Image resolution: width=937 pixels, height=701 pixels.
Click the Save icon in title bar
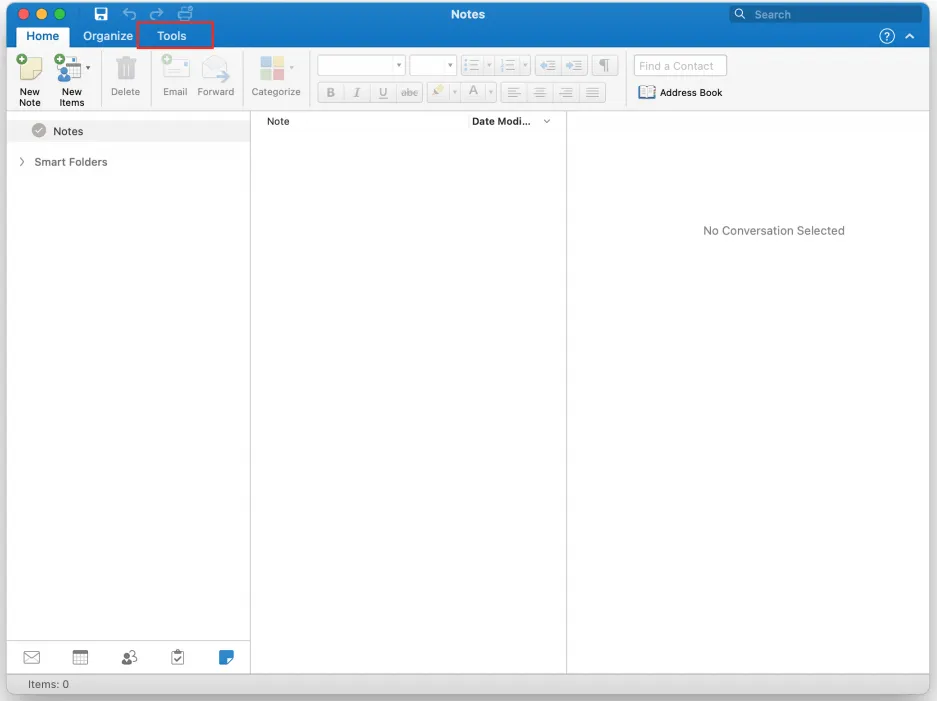coord(101,14)
